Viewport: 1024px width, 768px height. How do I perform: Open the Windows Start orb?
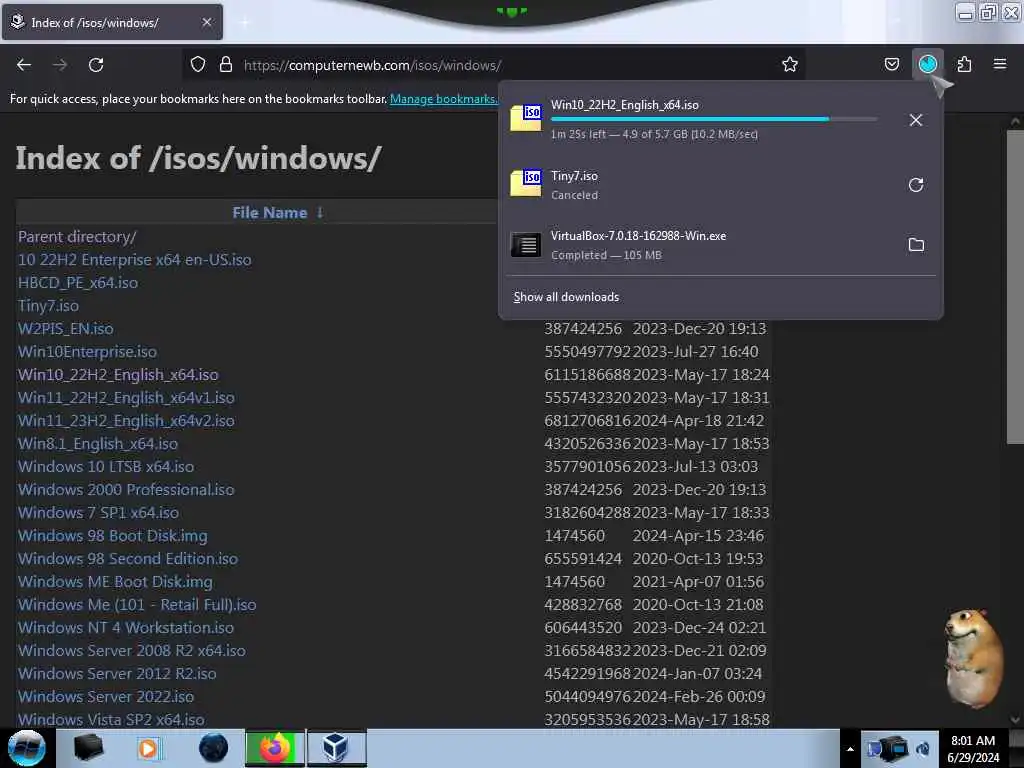[26, 748]
